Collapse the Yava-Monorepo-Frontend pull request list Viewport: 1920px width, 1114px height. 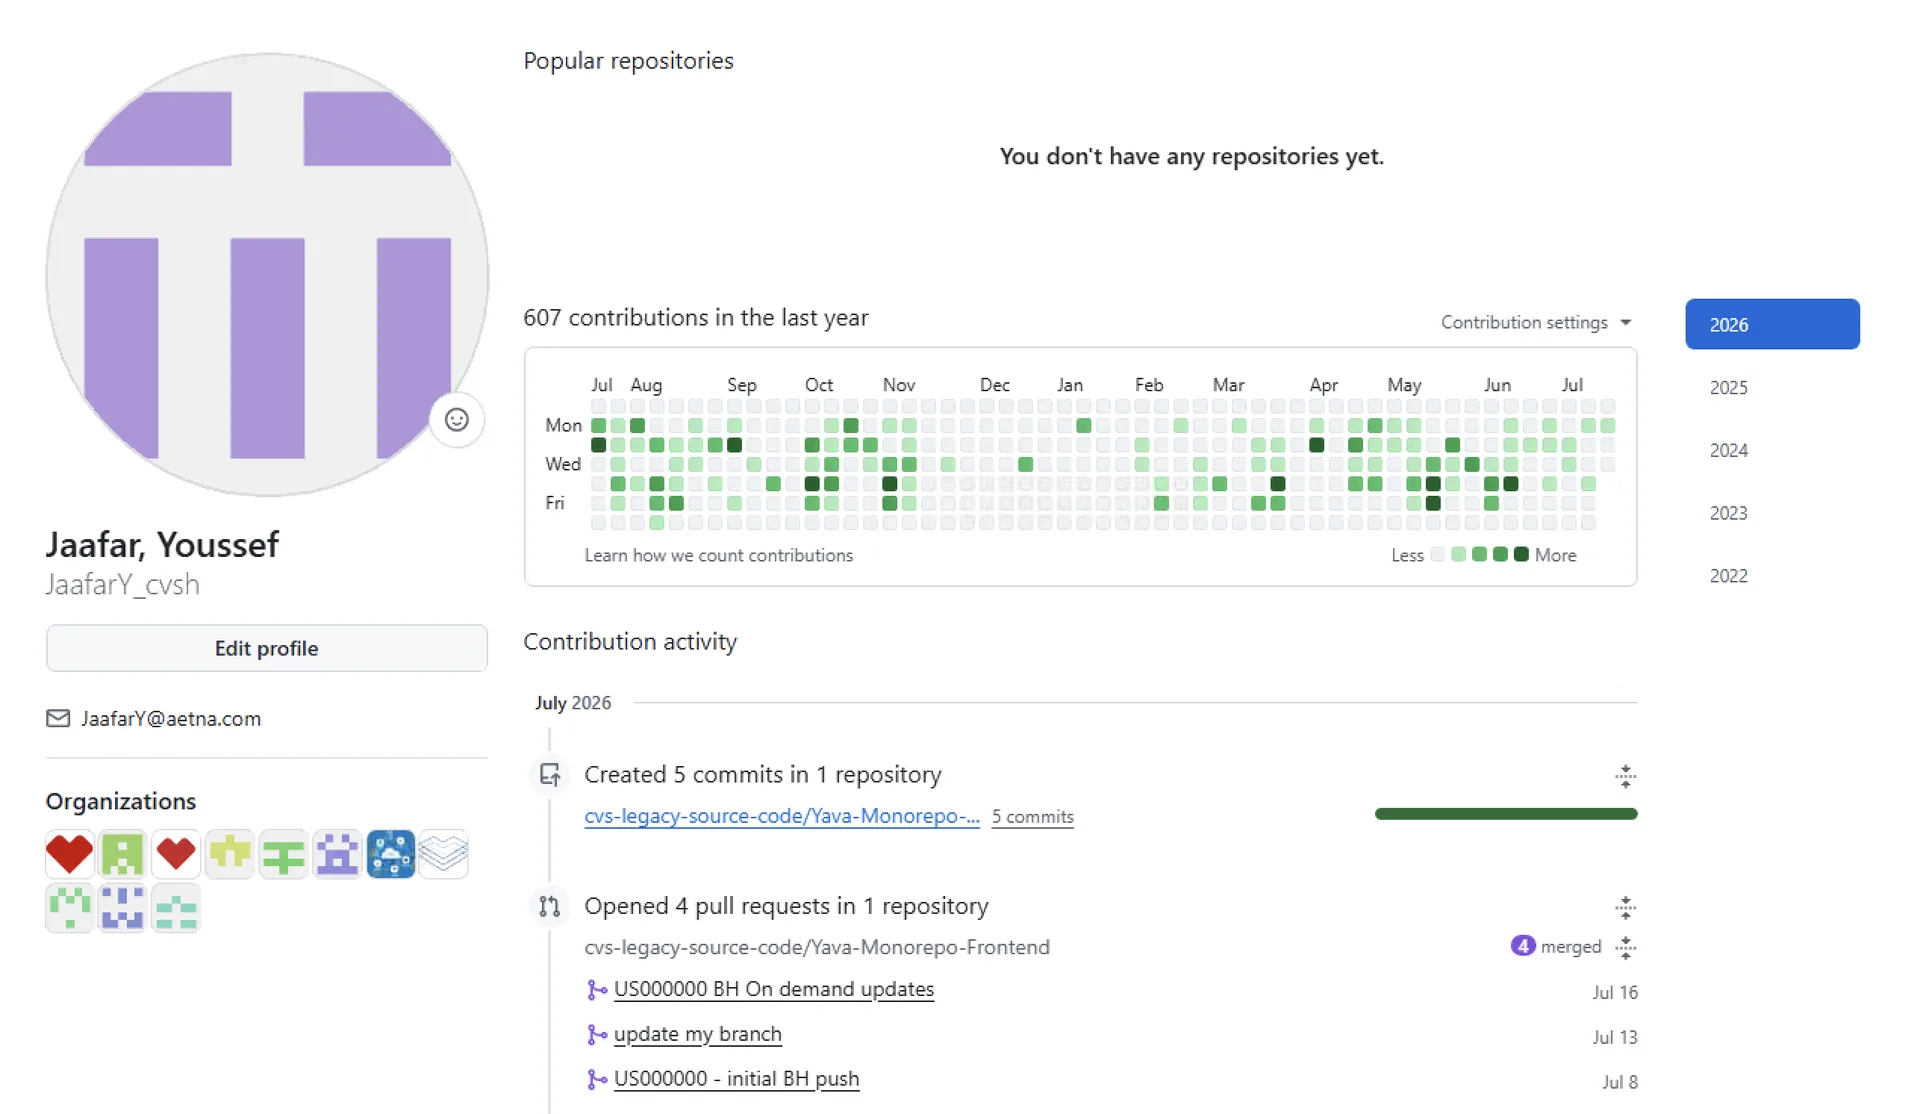coord(1625,947)
